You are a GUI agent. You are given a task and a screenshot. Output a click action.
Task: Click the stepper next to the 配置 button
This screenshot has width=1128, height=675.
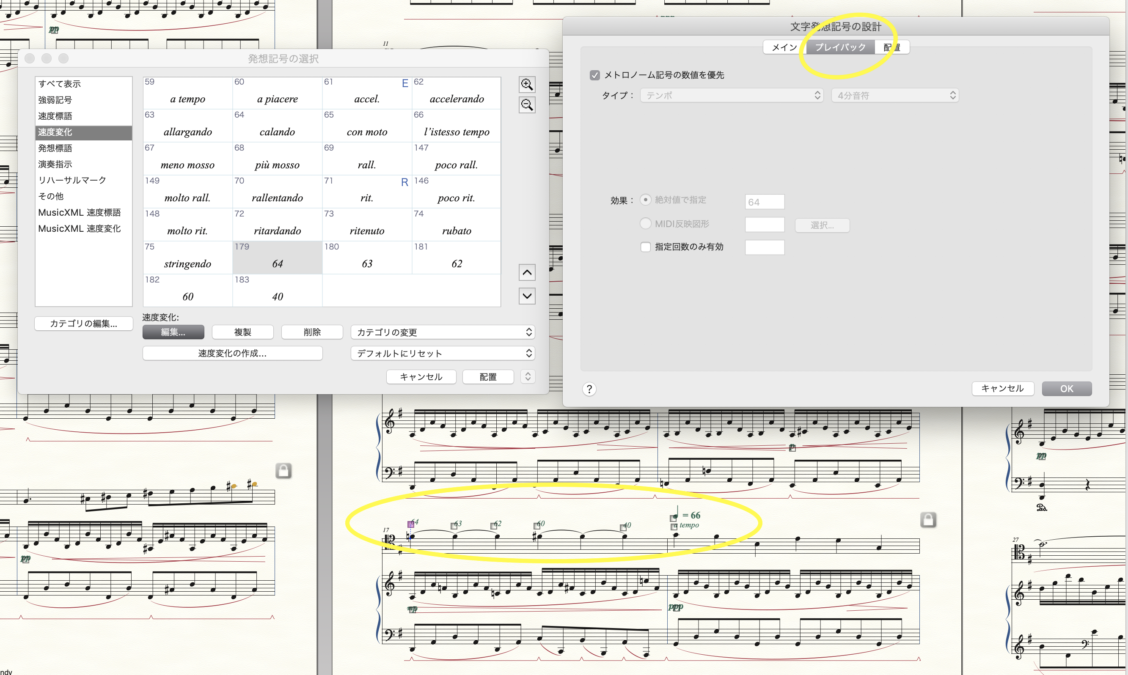[x=527, y=376]
